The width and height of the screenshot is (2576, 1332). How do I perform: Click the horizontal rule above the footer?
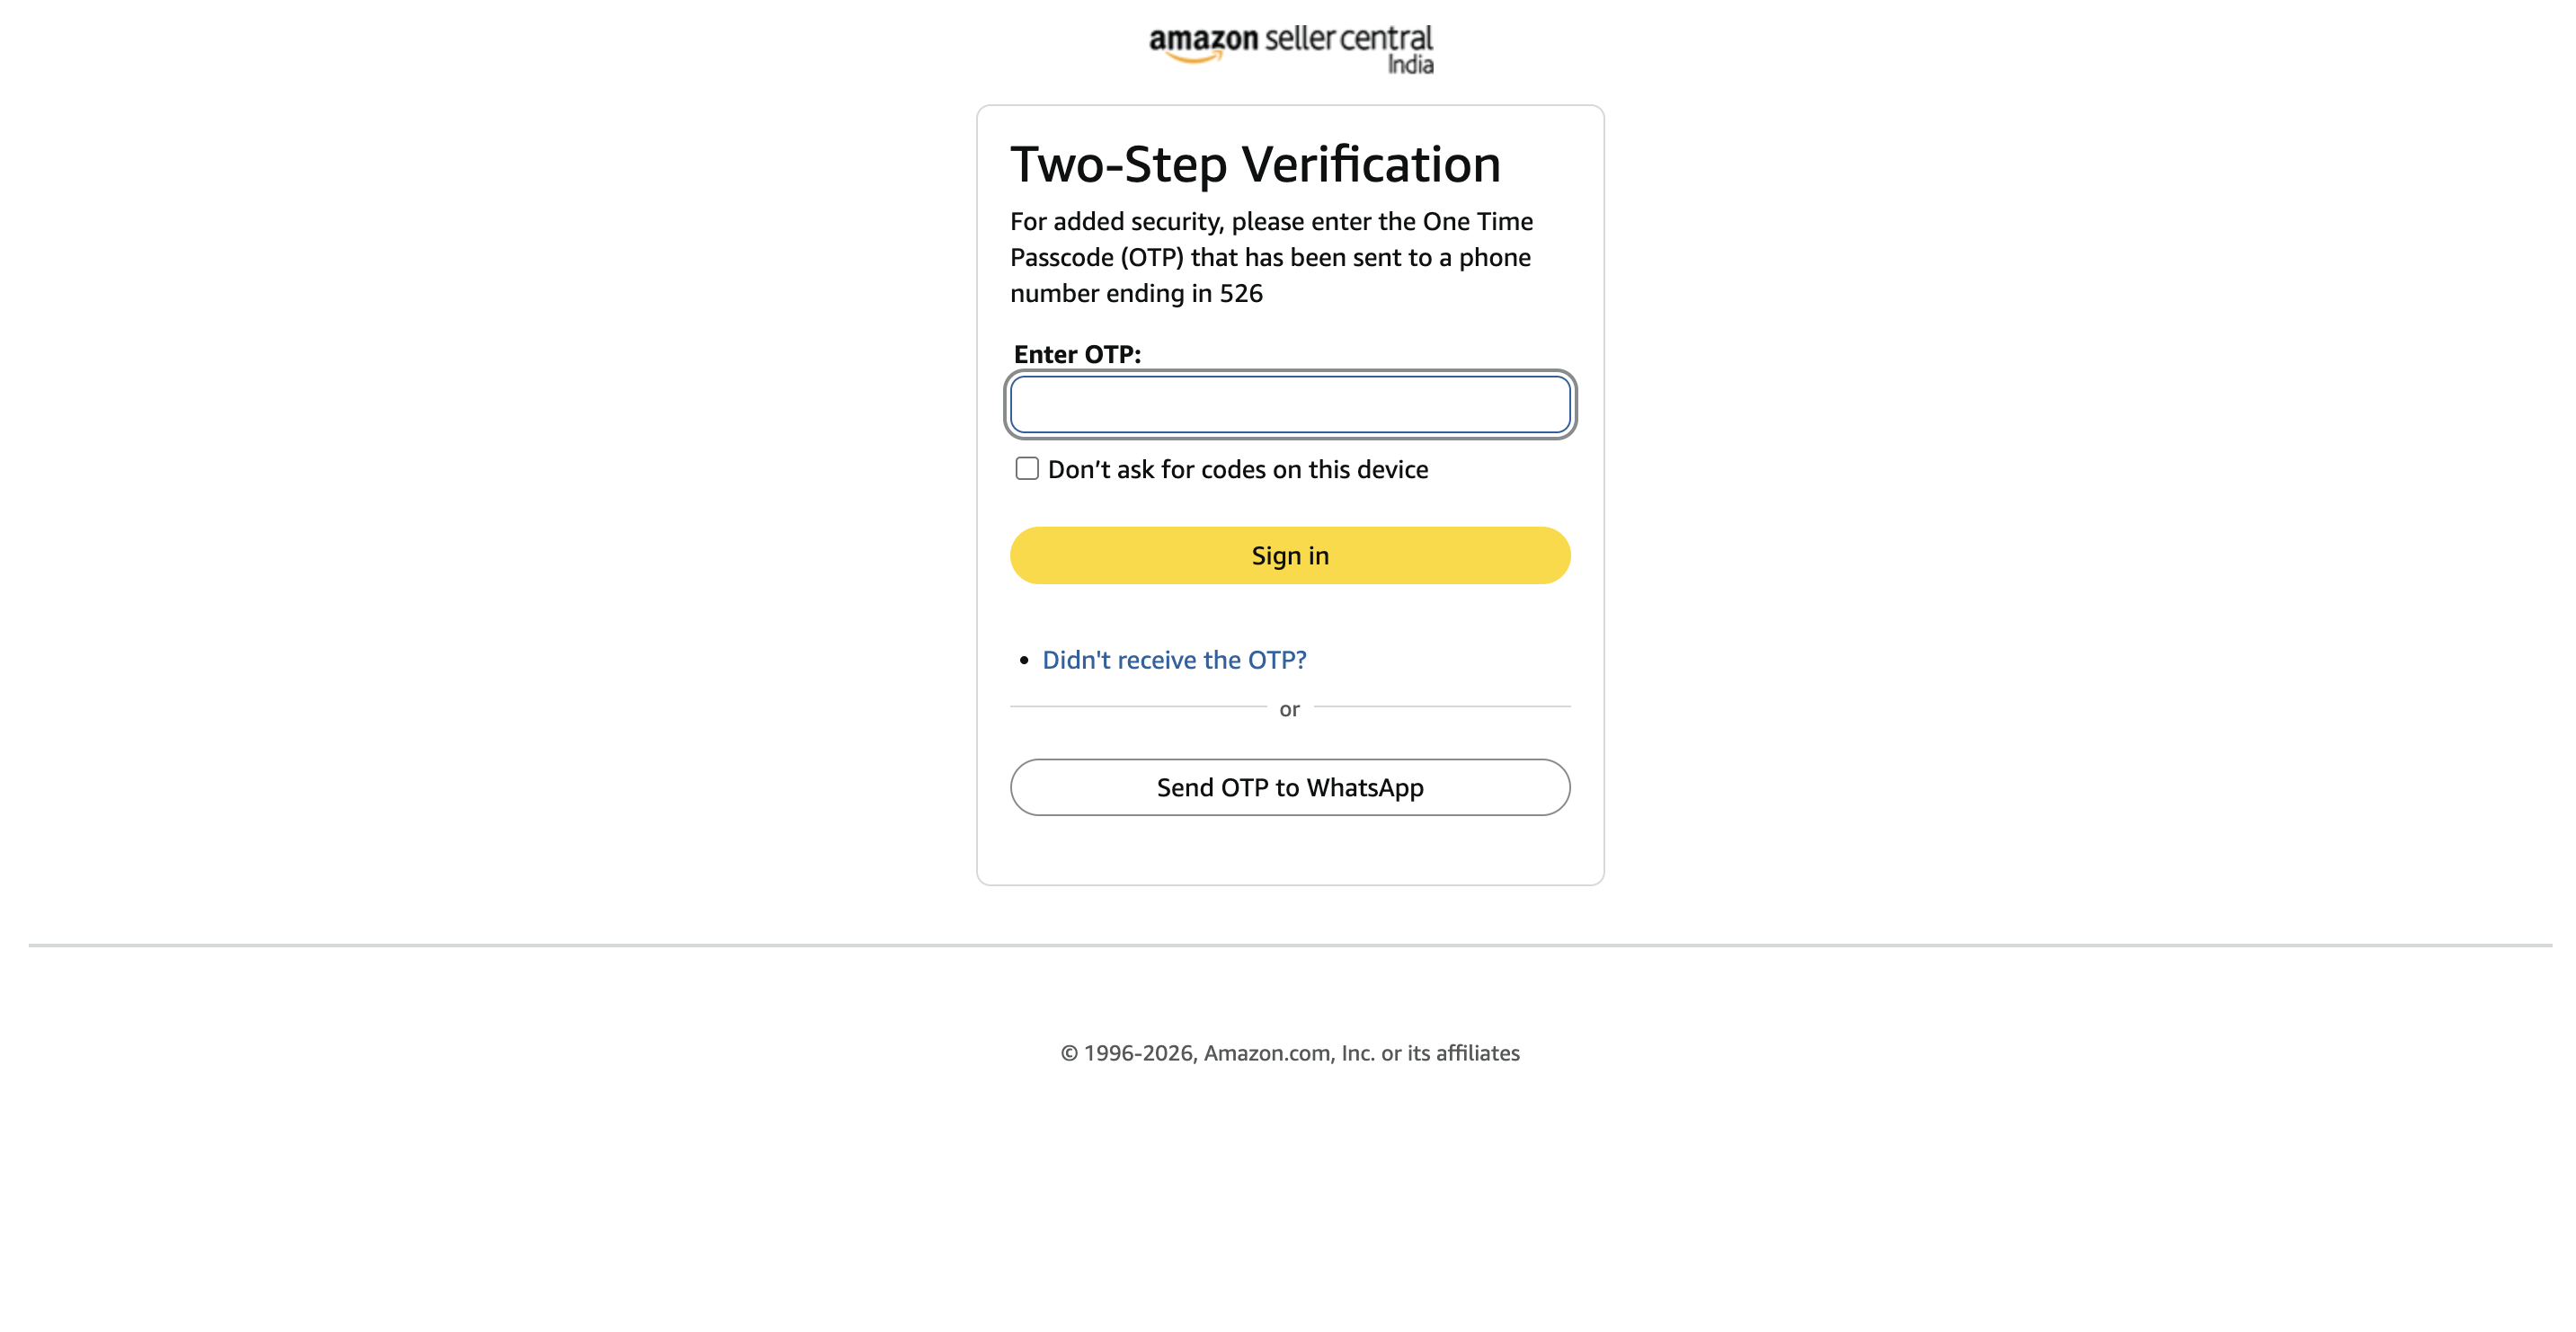tap(1290, 945)
